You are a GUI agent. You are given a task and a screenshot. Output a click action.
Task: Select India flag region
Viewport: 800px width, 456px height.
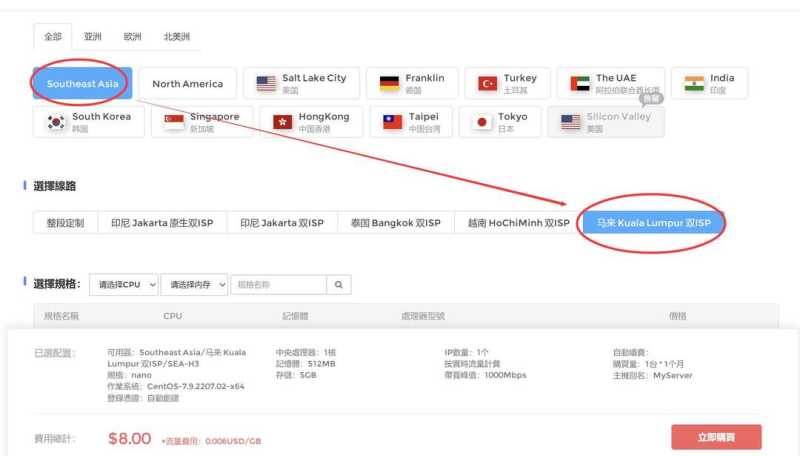pyautogui.click(x=710, y=83)
